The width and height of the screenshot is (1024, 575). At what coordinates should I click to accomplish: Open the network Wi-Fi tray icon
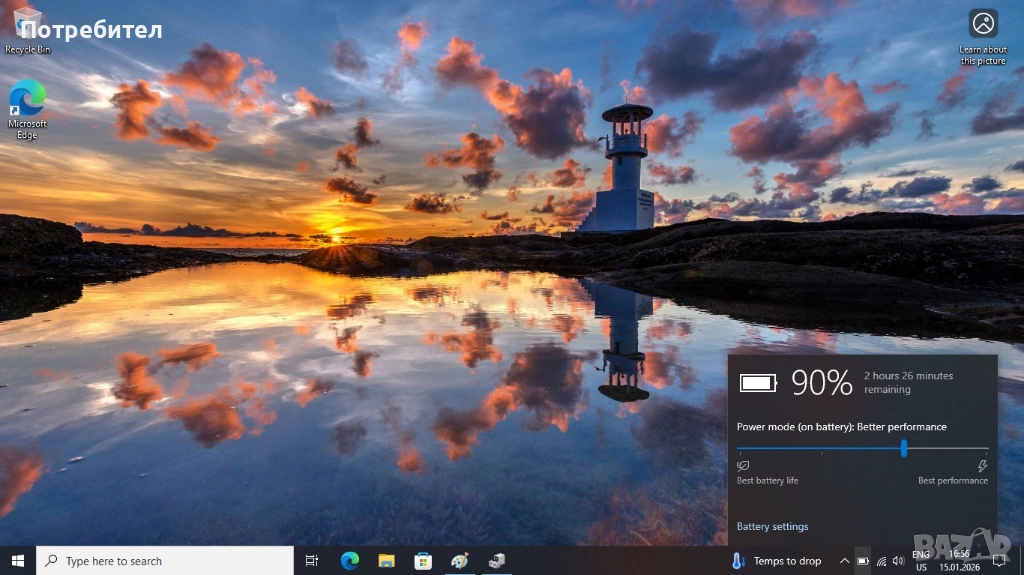(x=881, y=561)
